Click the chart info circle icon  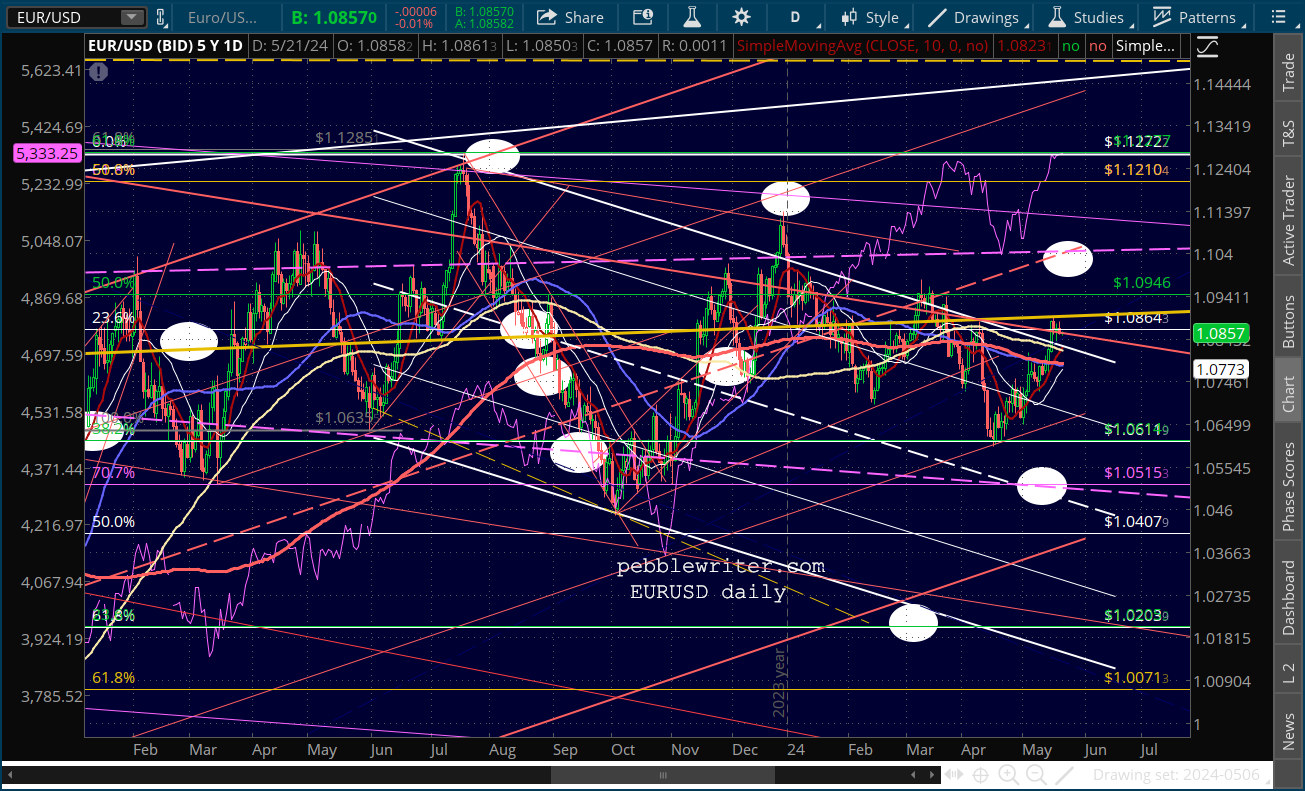(98, 72)
